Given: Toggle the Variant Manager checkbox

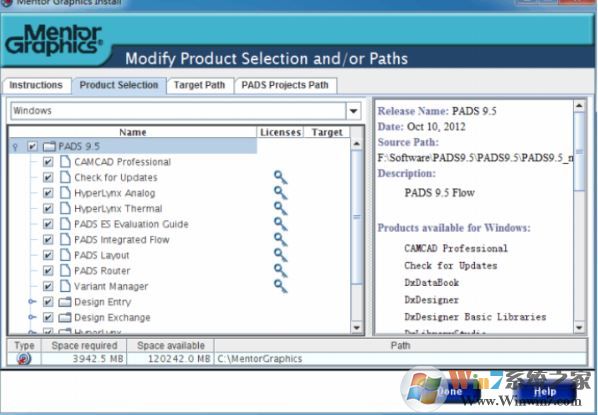Looking at the screenshot, I should [48, 286].
